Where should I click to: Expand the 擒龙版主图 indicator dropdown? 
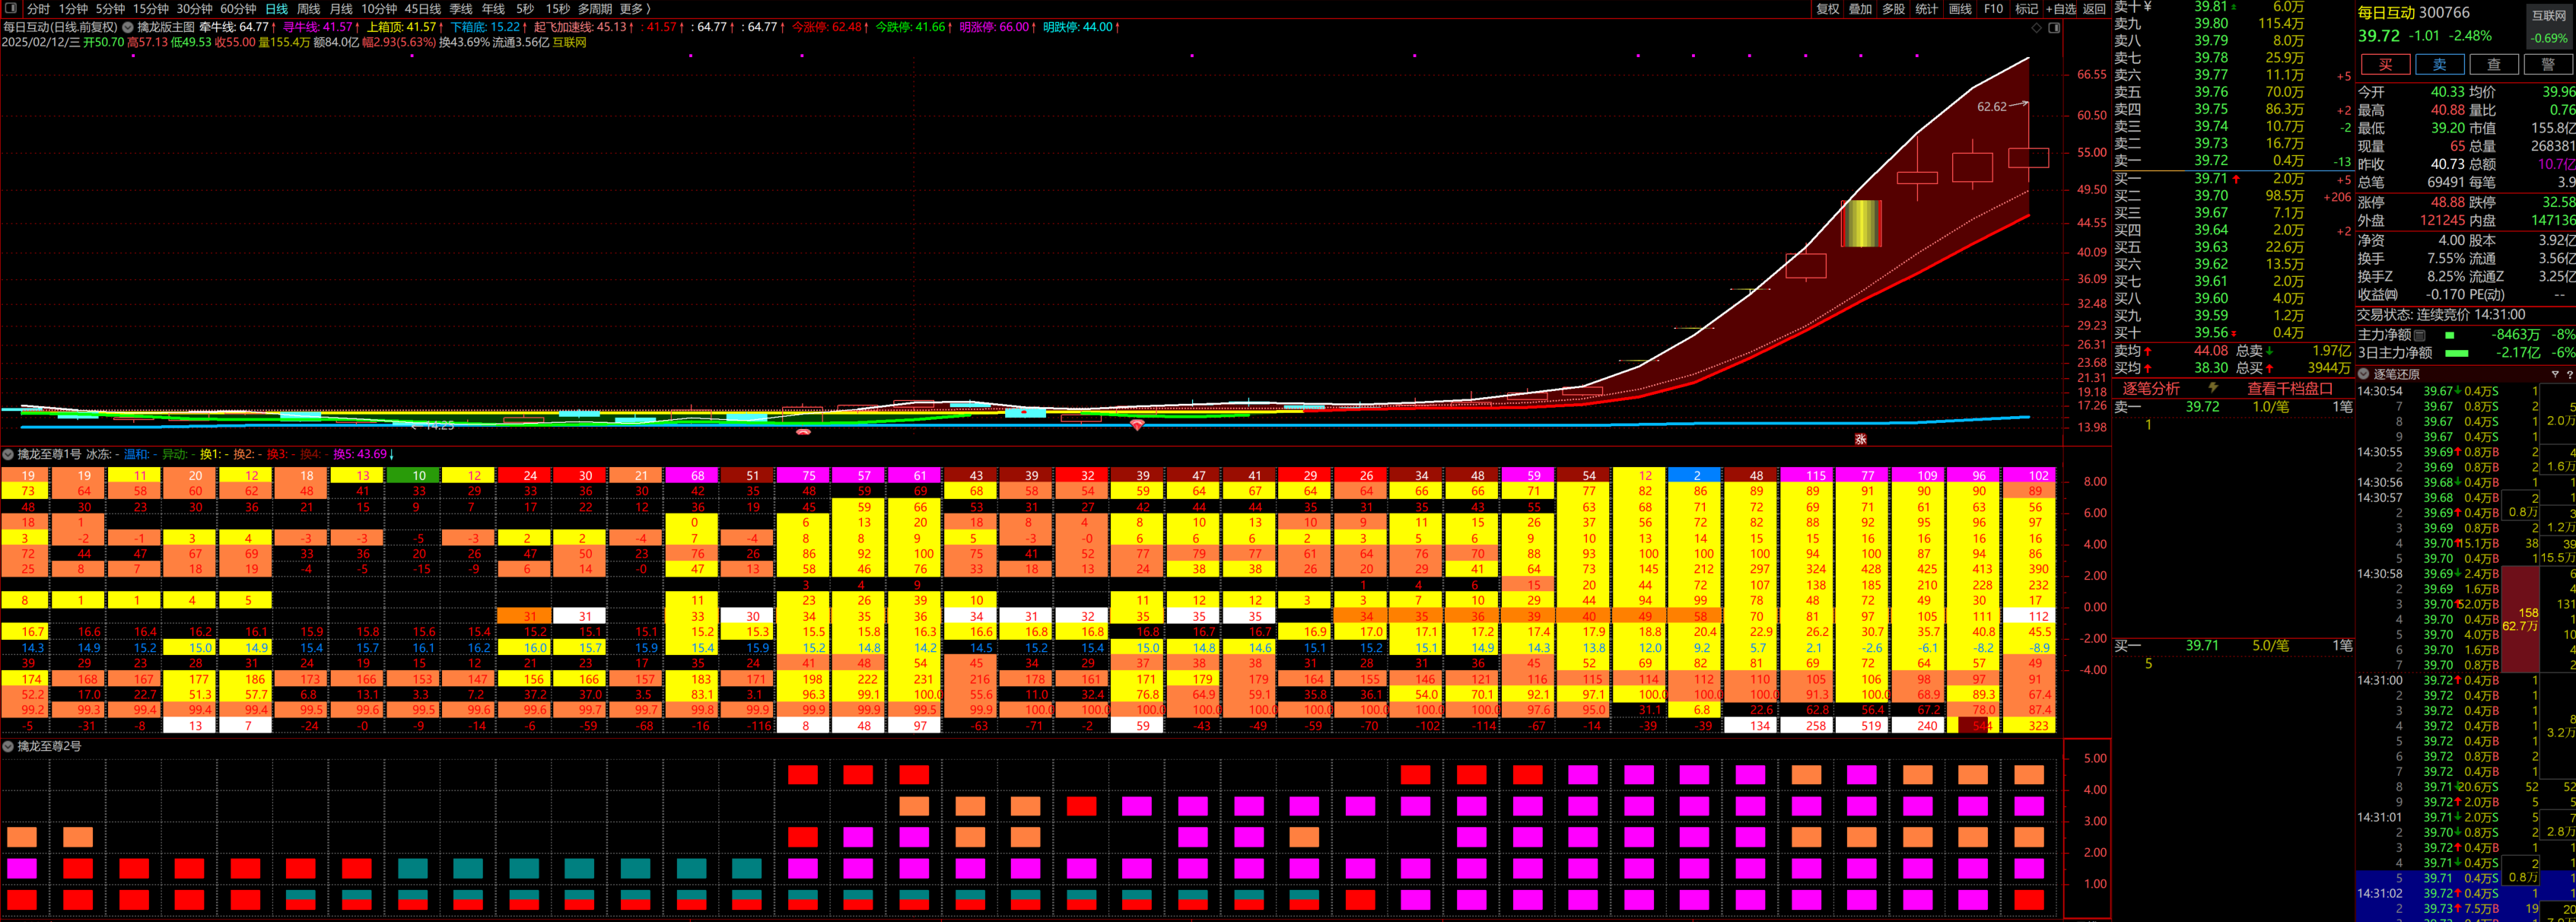tap(128, 27)
